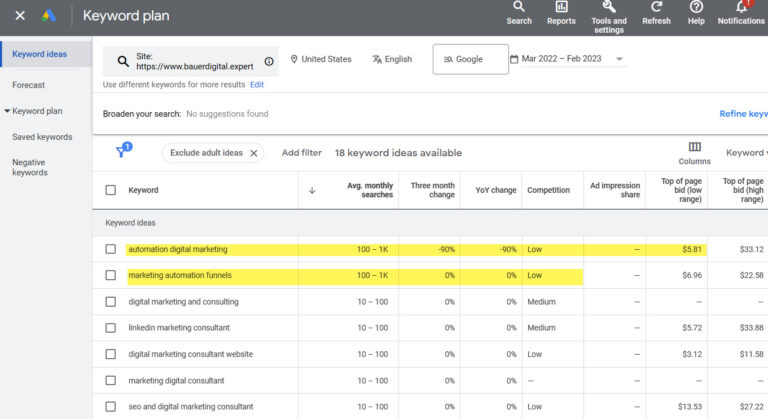Click keyword 'linkedin marketing consultant'
The image size is (768, 419).
coord(179,328)
